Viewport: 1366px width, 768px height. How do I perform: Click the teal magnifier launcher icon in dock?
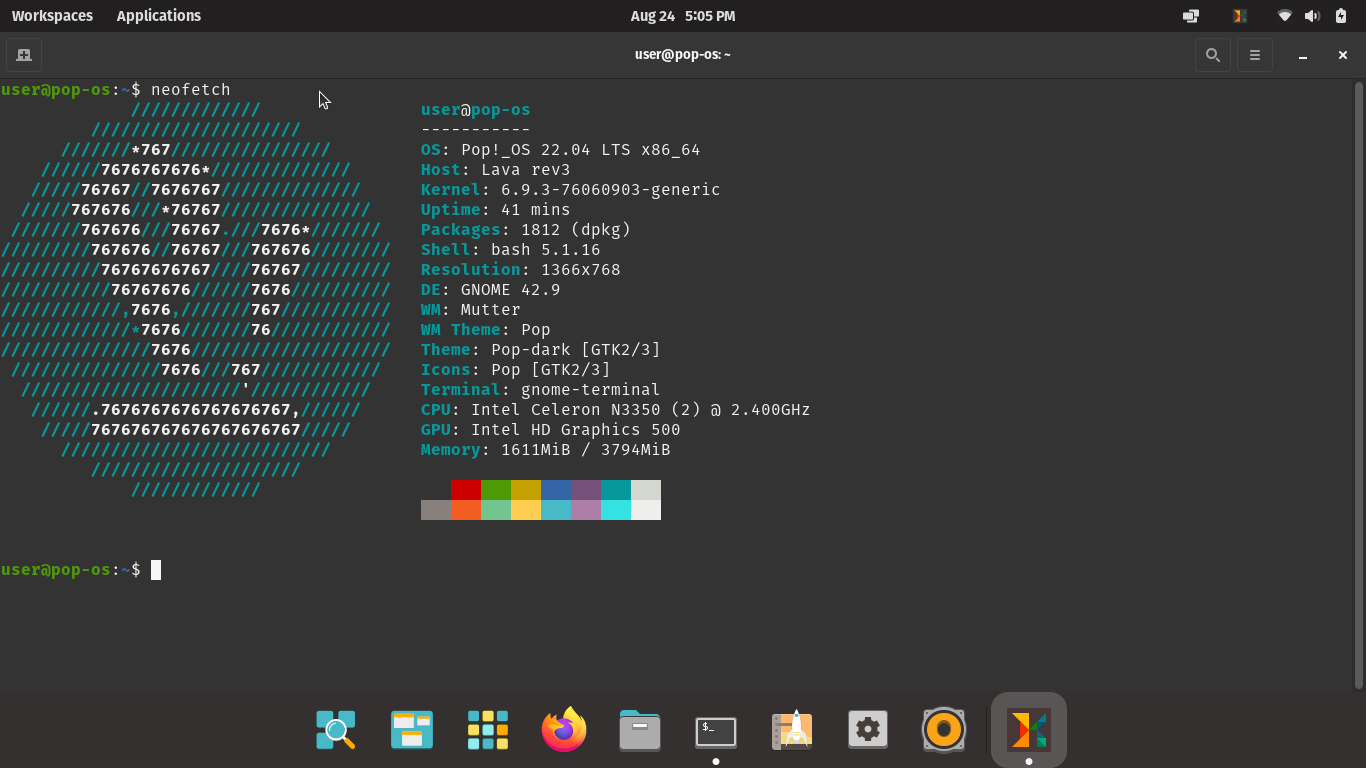coord(335,730)
